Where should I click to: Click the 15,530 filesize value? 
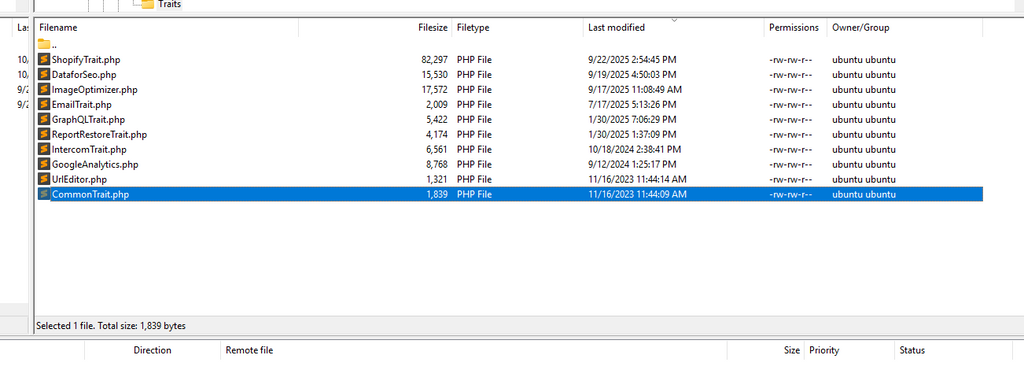[435, 74]
